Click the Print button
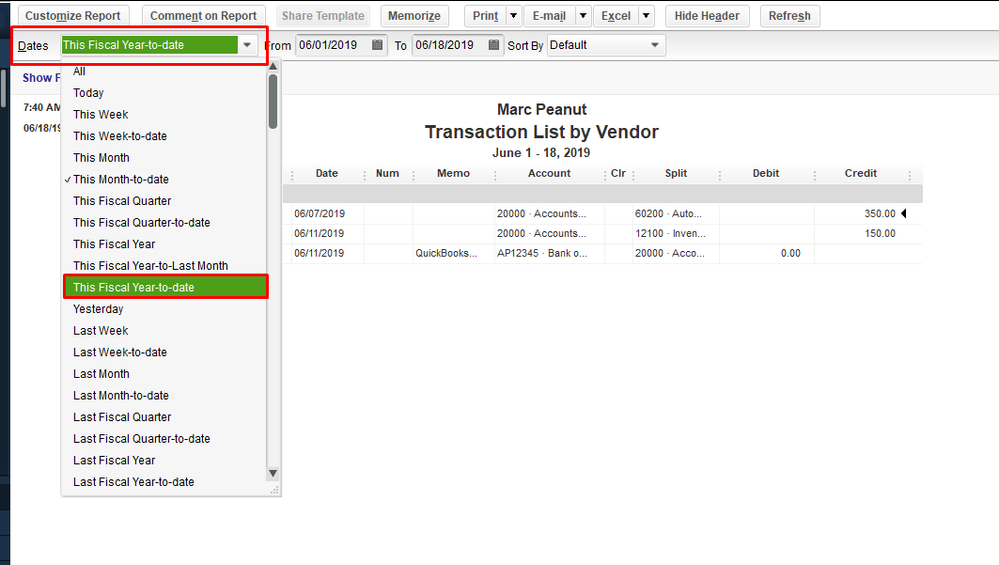Screen dimensions: 999x565 [x=485, y=16]
